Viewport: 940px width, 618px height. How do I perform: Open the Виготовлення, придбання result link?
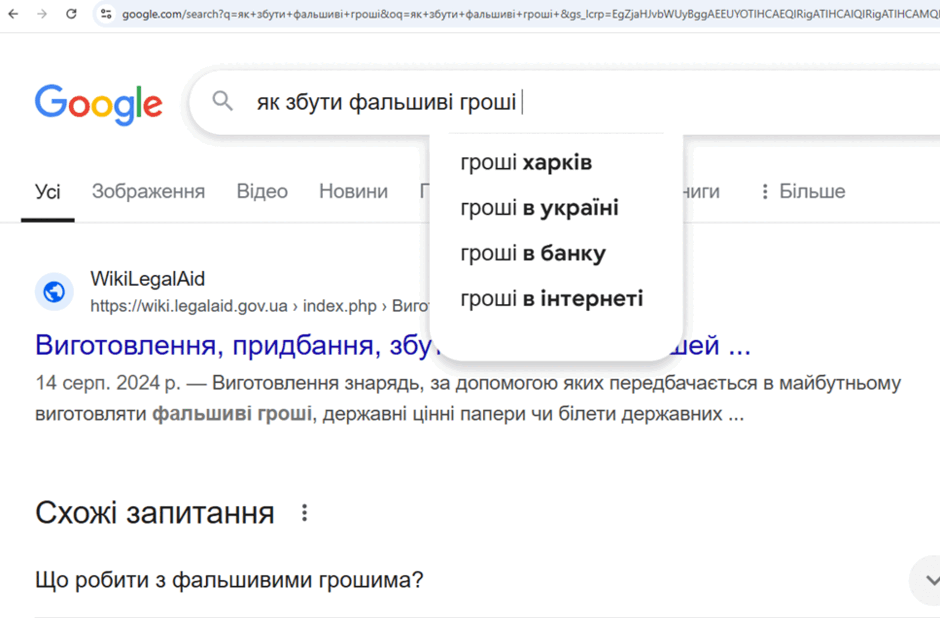click(x=392, y=345)
